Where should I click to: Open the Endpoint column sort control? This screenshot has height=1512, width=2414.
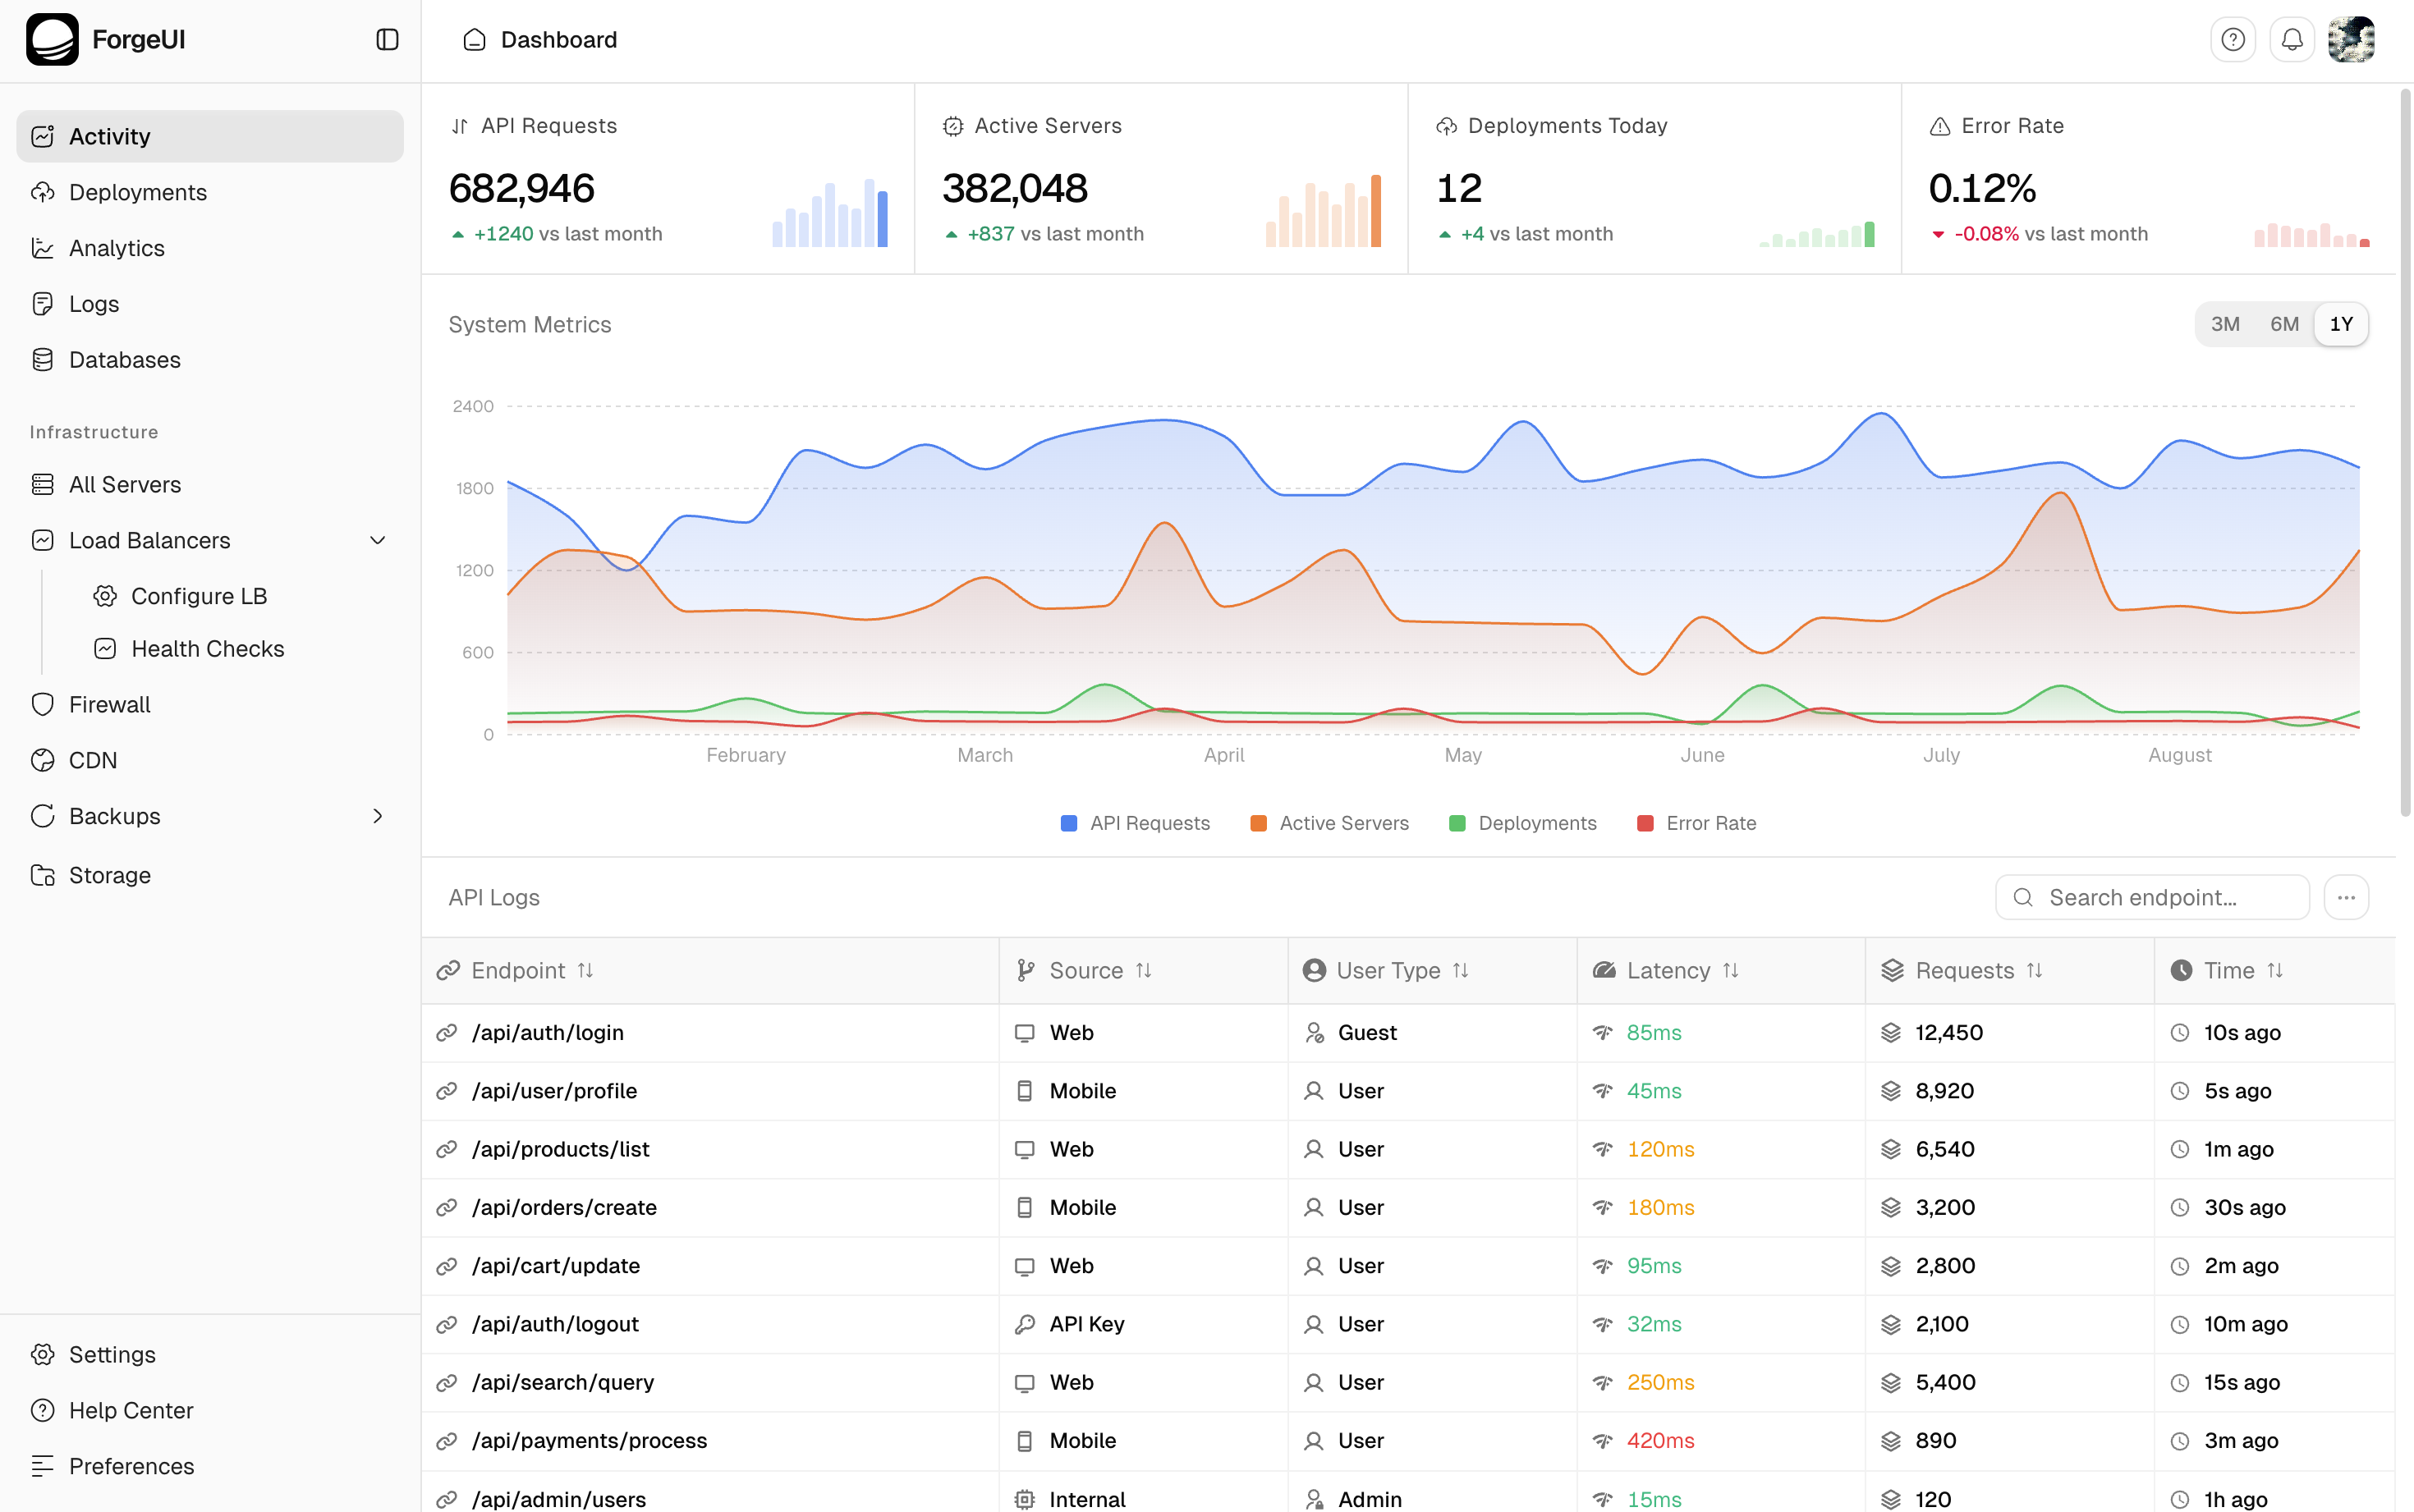click(586, 970)
